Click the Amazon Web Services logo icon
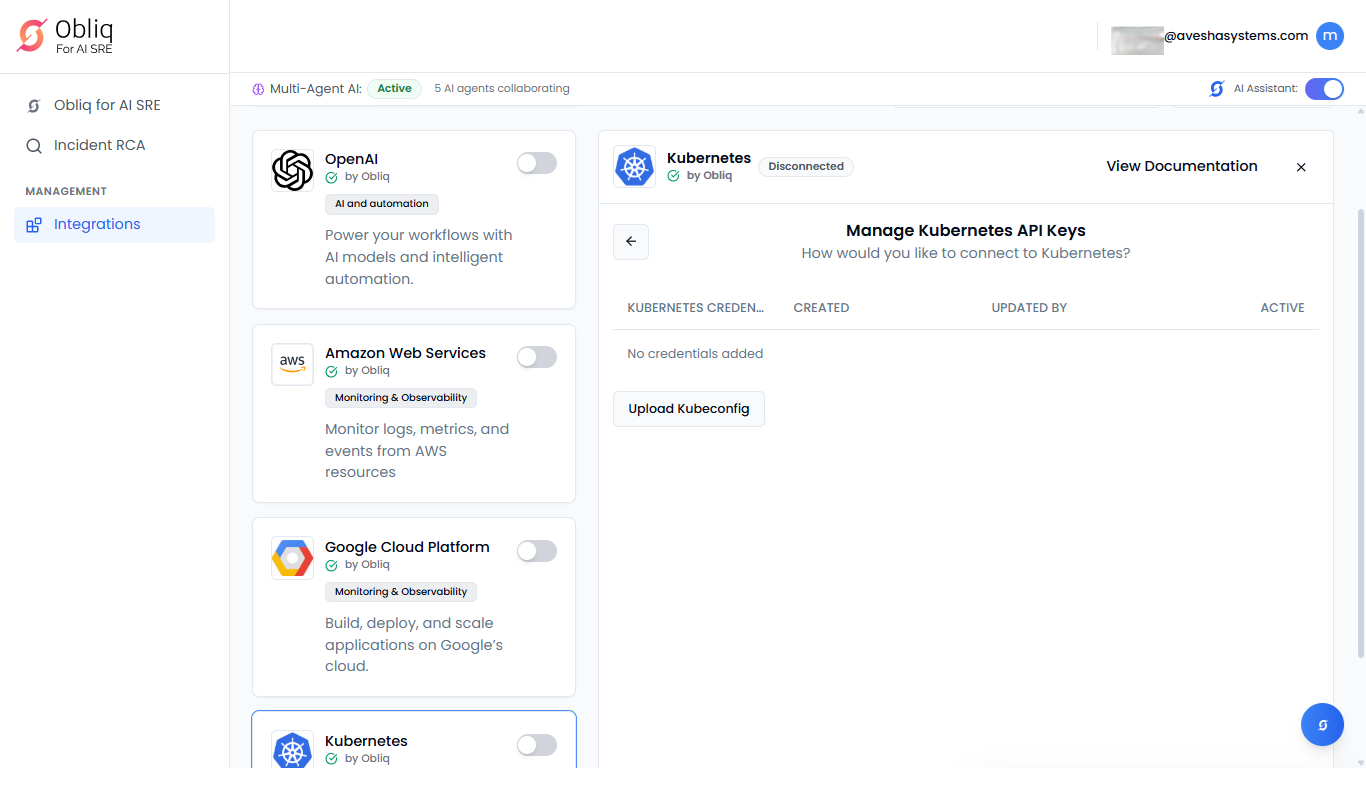 tap(292, 364)
